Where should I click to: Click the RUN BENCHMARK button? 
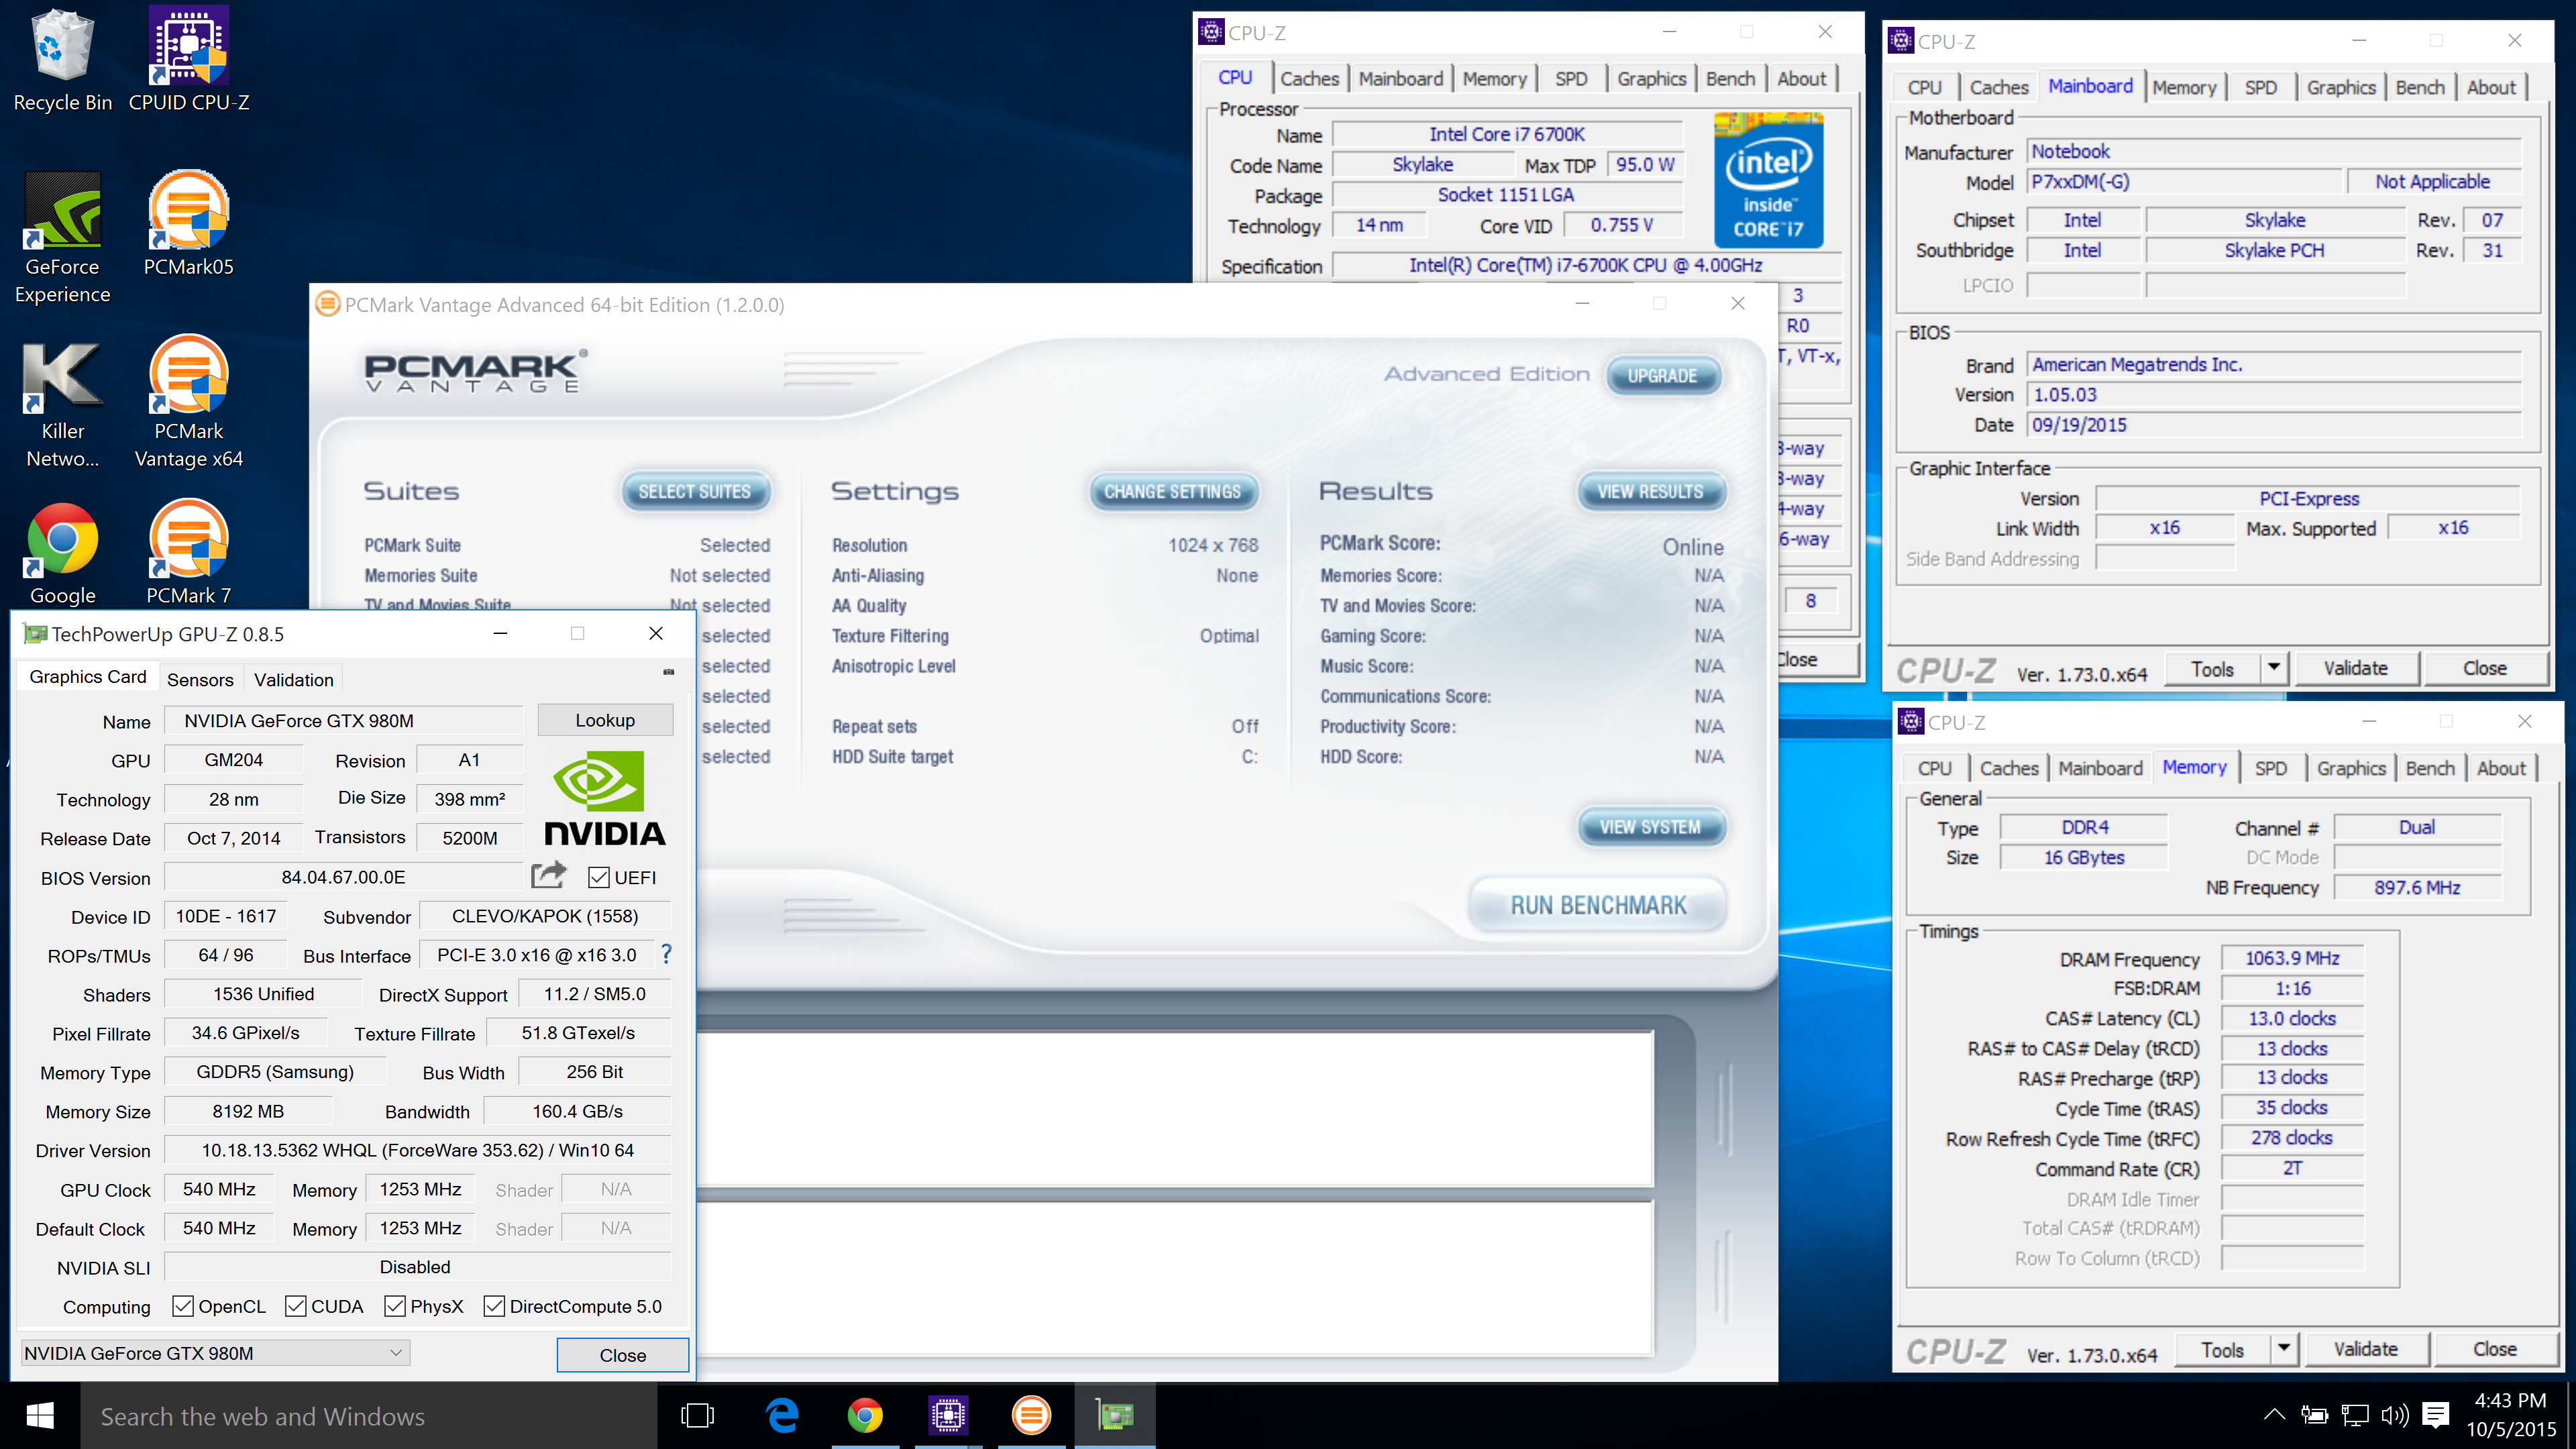(1597, 905)
